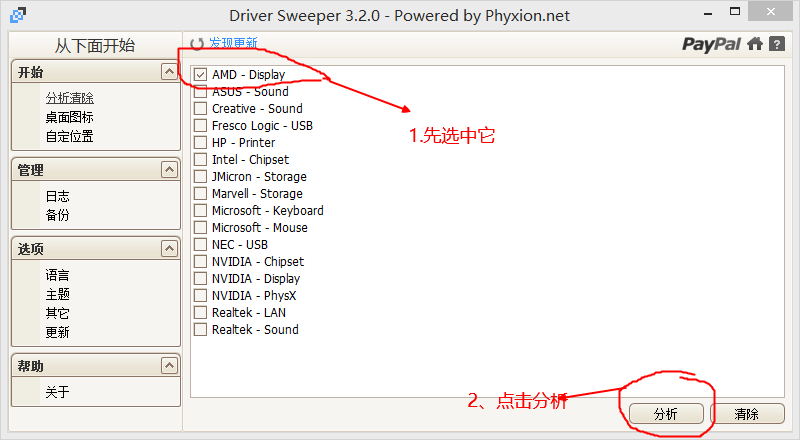Click the refresh icon beside 发现更新
The width and height of the screenshot is (800, 440).
(197, 44)
